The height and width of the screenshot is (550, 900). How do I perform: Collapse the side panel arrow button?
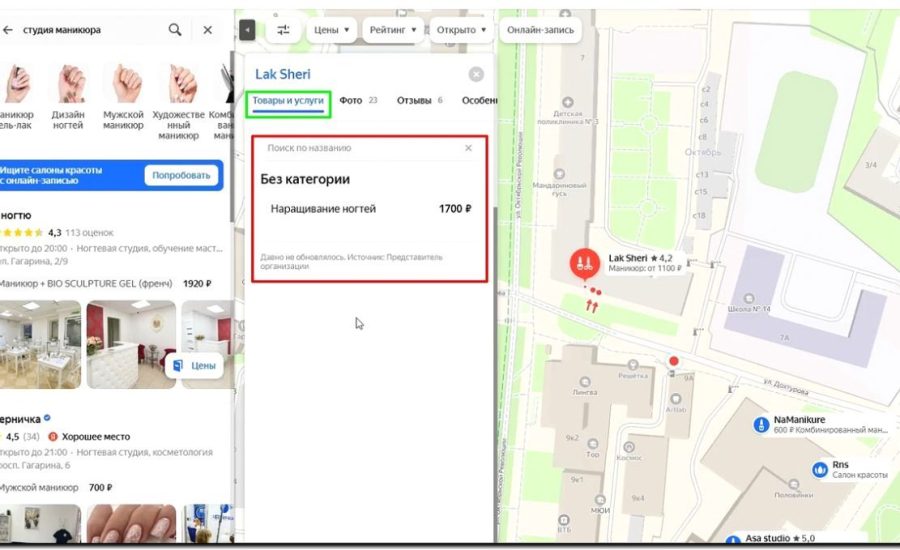coord(247,30)
